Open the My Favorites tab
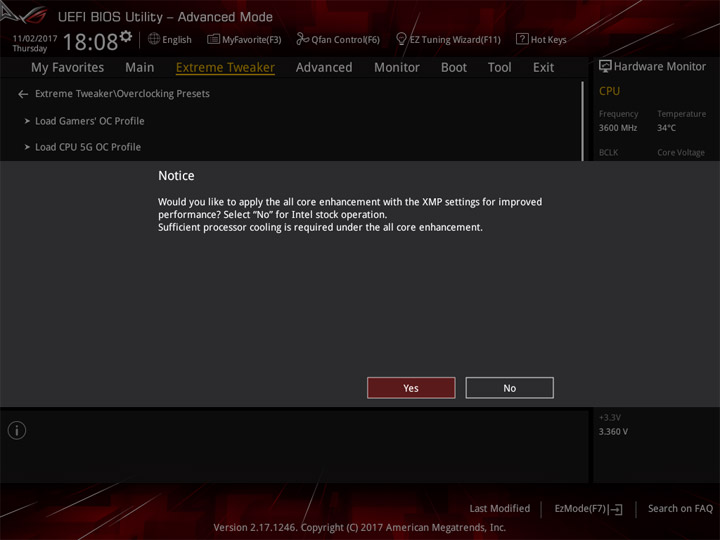Viewport: 720px width, 540px height. click(x=68, y=68)
